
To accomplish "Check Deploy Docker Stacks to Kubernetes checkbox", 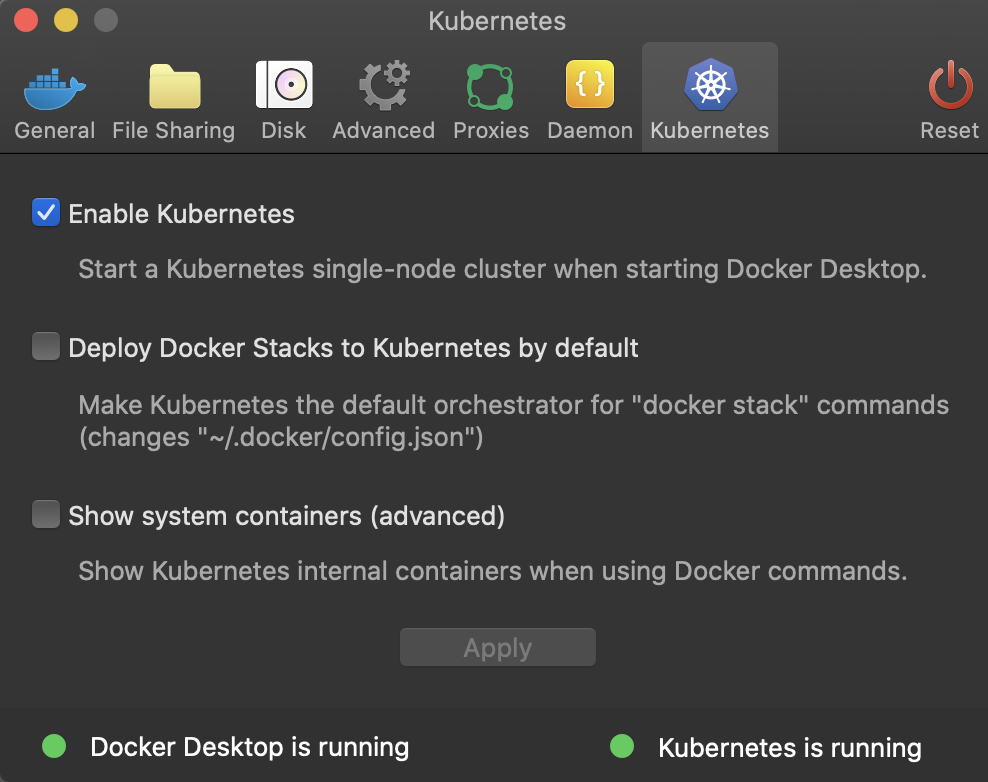I will point(46,346).
